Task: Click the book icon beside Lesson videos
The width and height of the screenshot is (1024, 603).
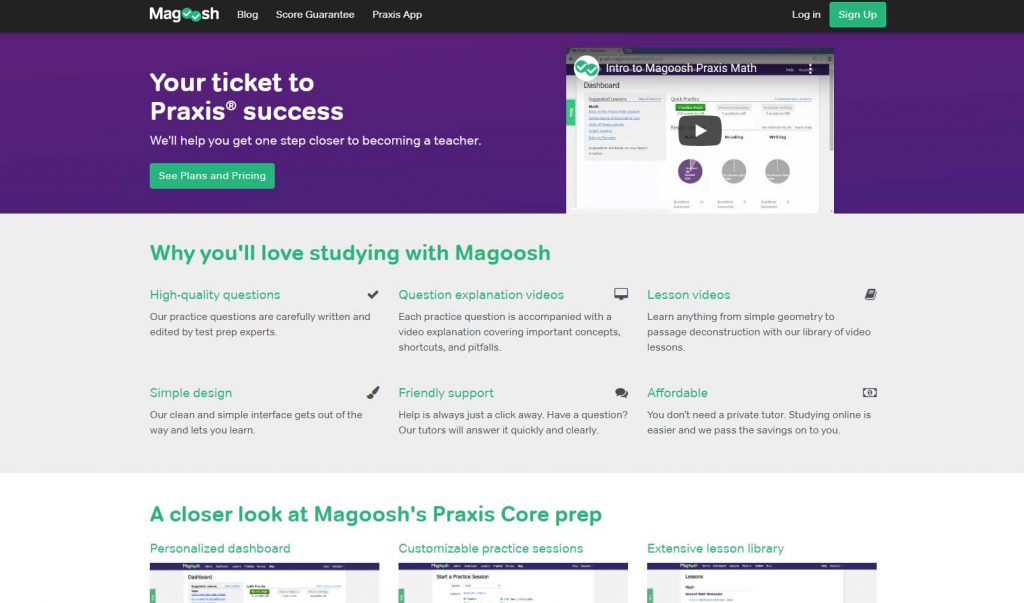Action: coord(871,295)
